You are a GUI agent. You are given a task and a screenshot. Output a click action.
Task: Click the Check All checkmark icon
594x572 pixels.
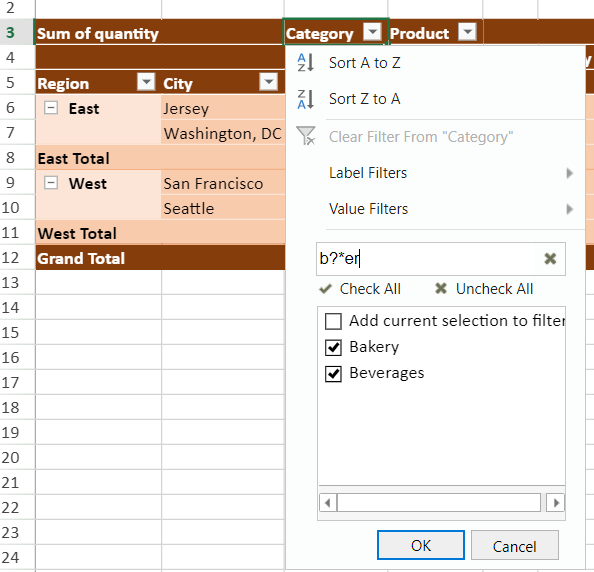coord(325,289)
